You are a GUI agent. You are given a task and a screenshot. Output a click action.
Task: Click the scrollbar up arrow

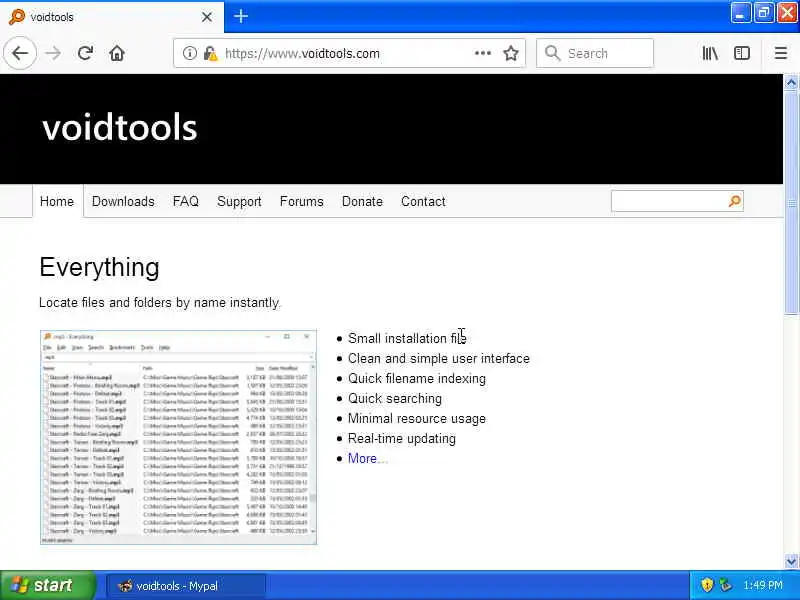point(791,82)
